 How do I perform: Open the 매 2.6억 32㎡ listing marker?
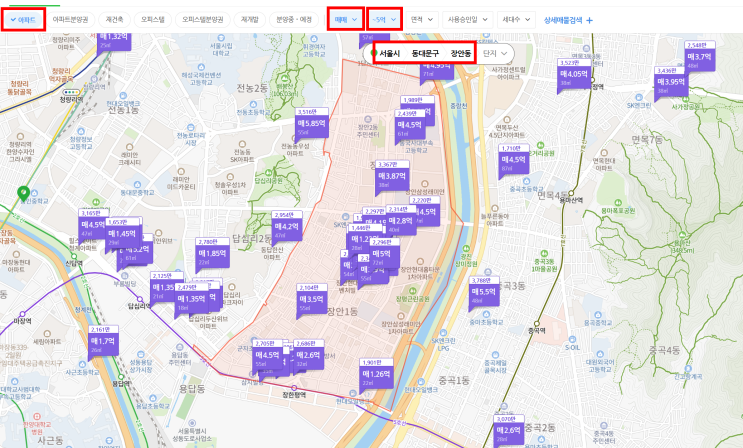tap(308, 355)
